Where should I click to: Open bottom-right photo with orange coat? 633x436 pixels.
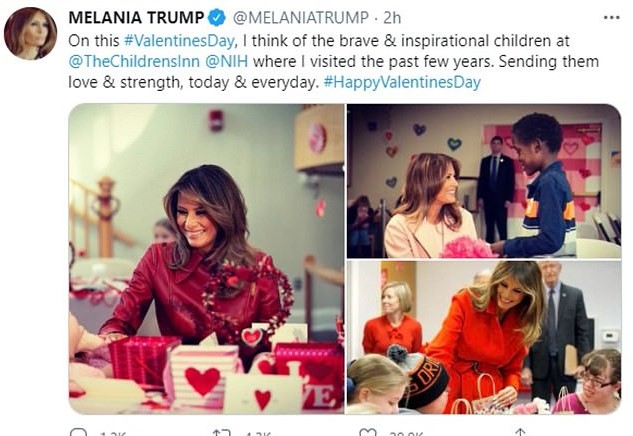point(484,337)
